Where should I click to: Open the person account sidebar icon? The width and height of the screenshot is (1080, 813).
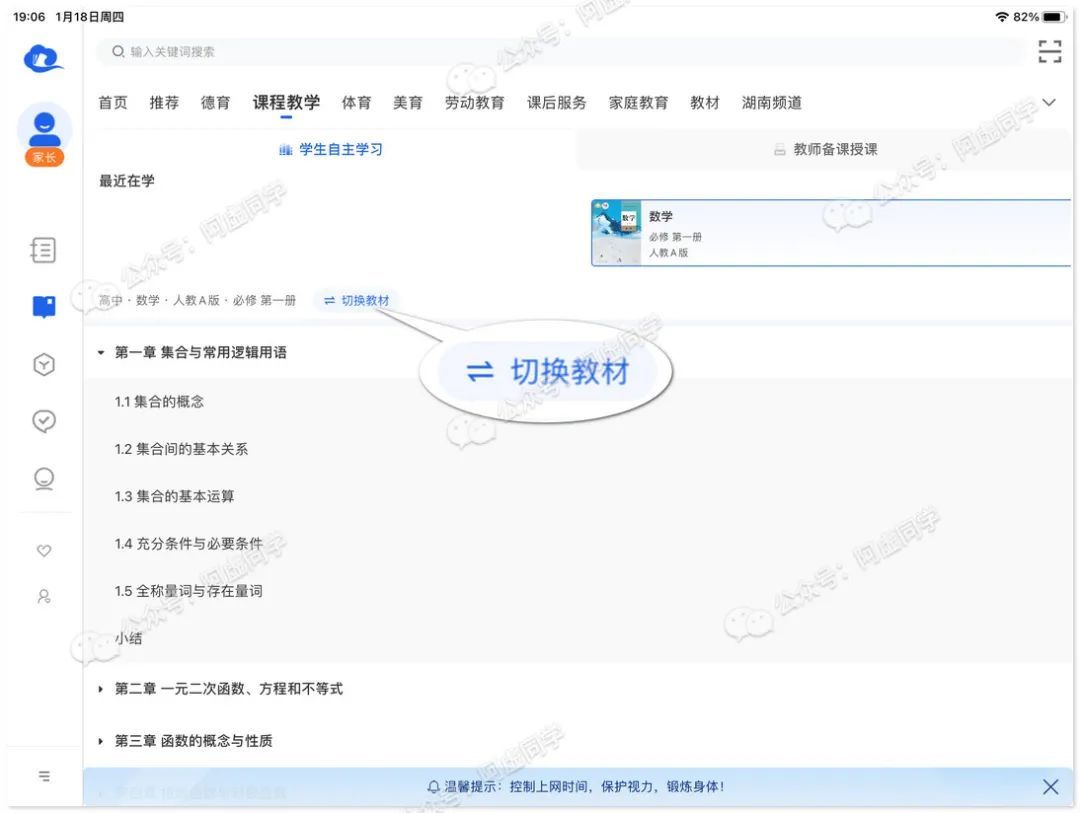click(x=44, y=596)
